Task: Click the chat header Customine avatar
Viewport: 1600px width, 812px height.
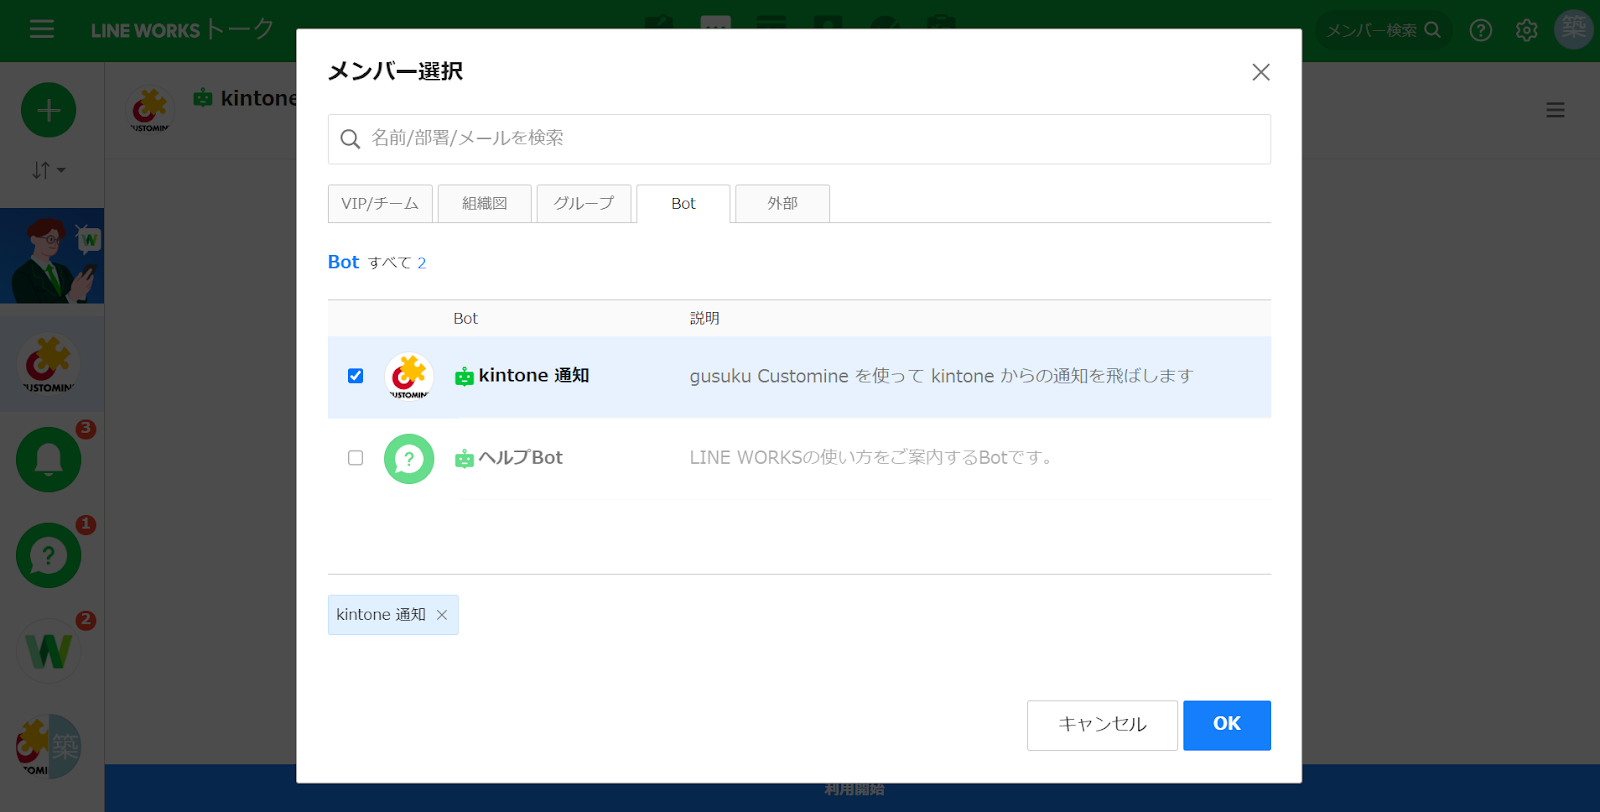Action: point(150,110)
